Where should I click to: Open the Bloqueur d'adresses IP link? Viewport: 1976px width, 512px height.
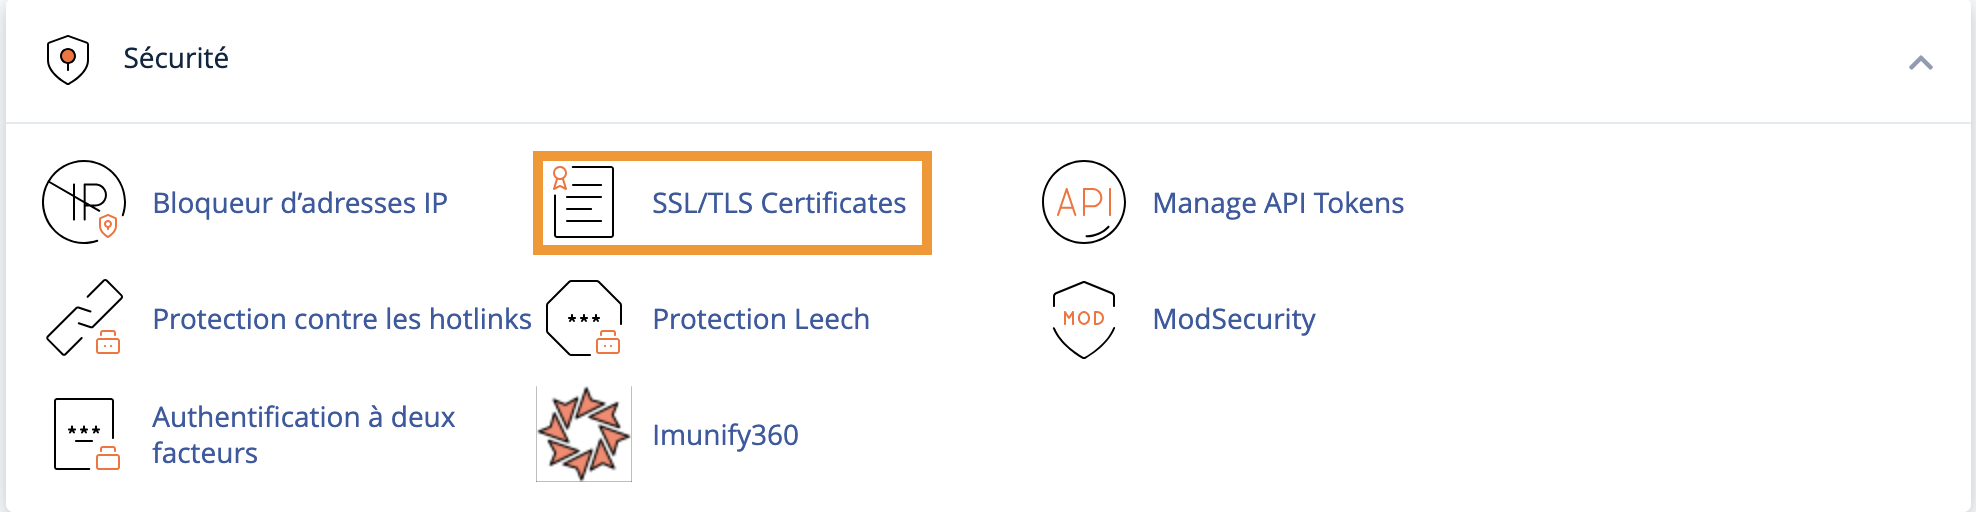point(300,203)
